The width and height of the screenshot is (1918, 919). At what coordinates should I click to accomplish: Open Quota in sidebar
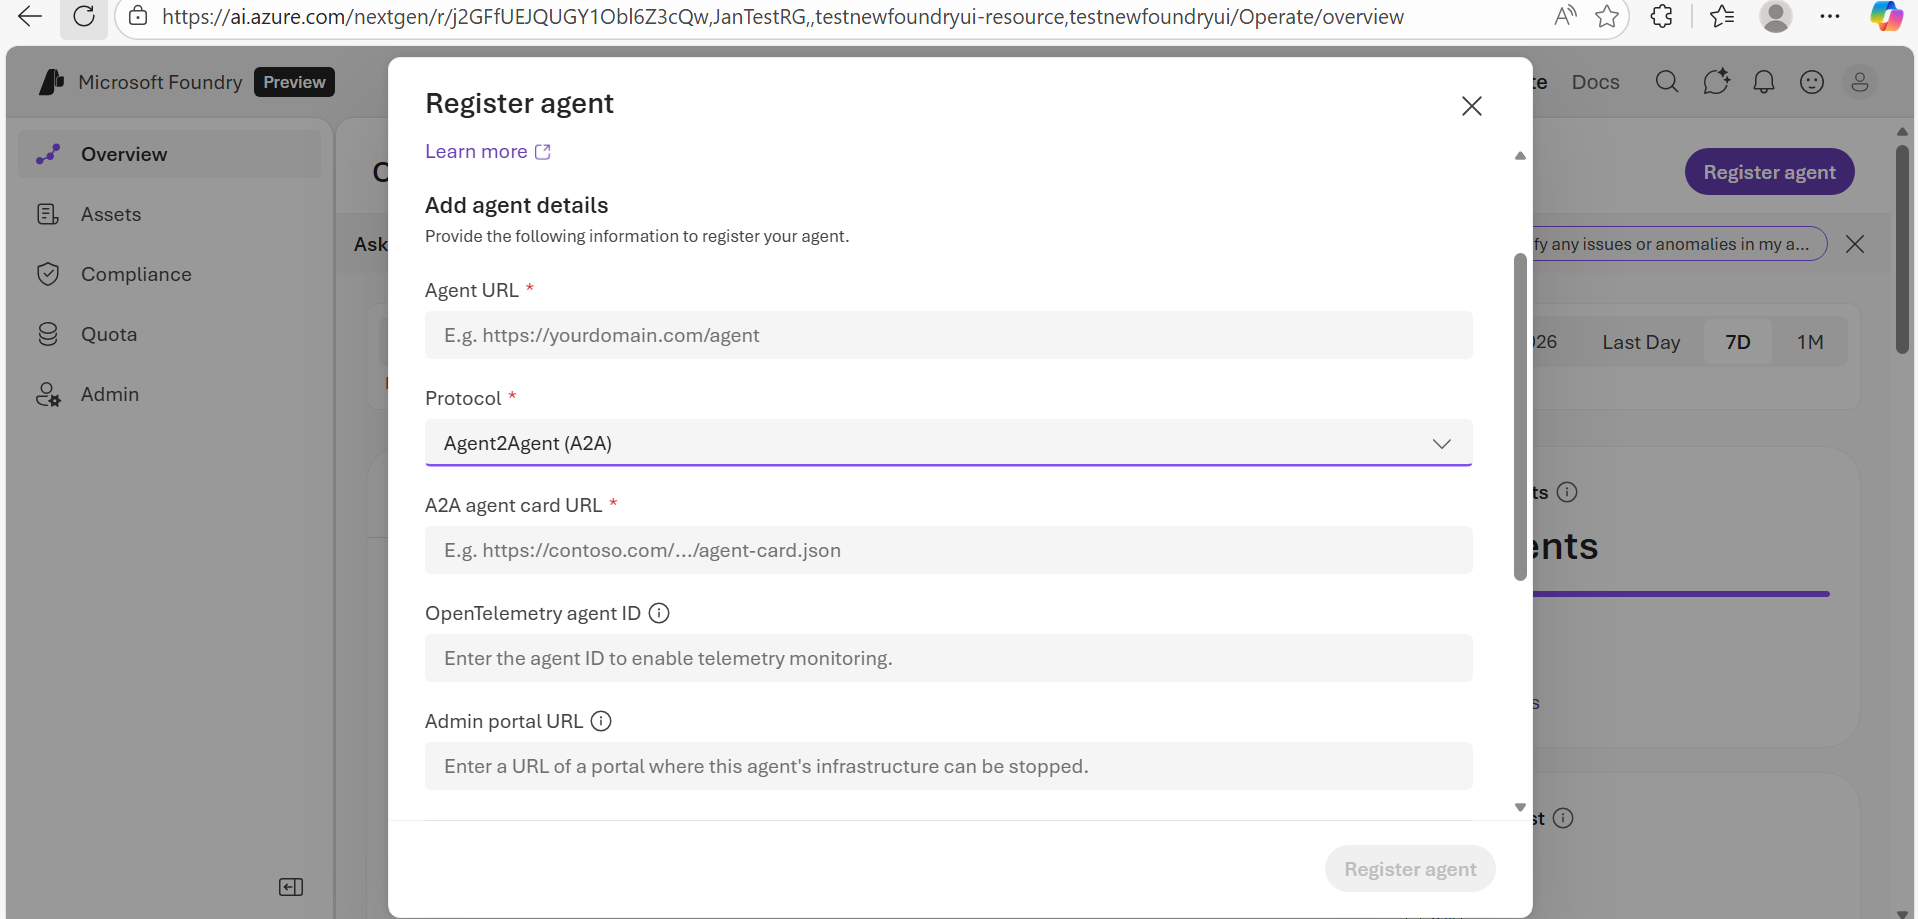point(170,334)
